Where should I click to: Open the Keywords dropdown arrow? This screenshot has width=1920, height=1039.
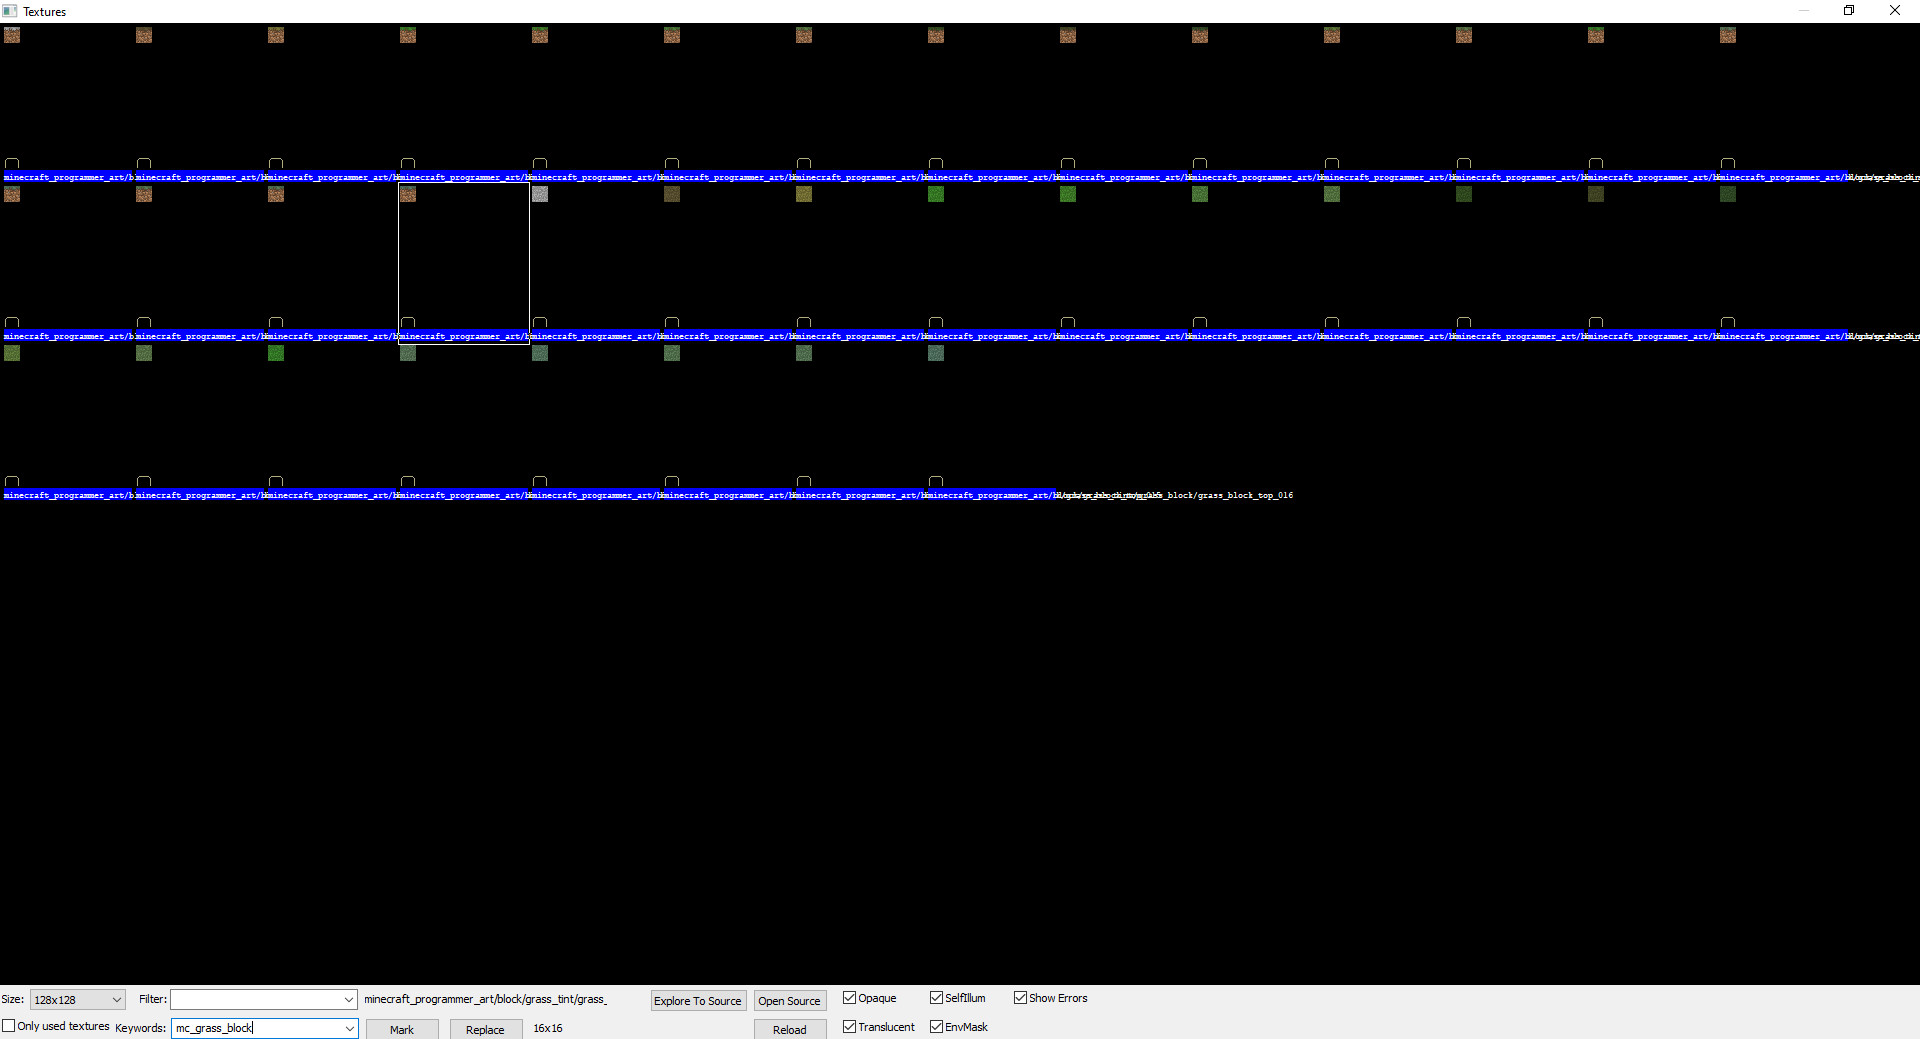coord(348,1028)
